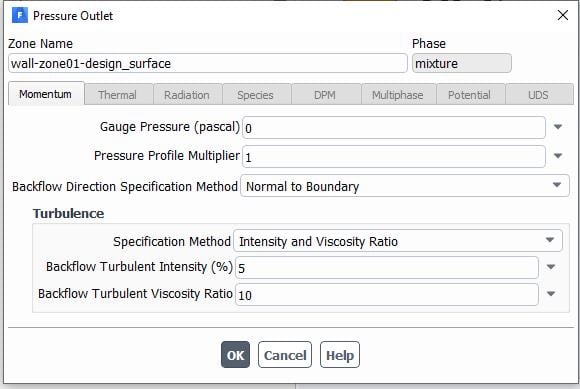Click the Zone Name text field
The width and height of the screenshot is (580, 389).
pyautogui.click(x=208, y=63)
